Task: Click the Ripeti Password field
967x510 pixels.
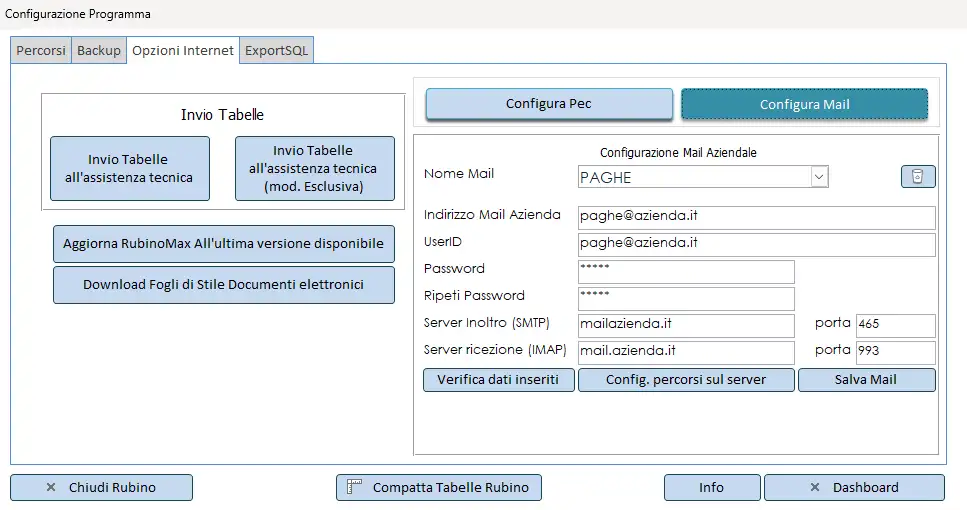Action: [x=685, y=298]
